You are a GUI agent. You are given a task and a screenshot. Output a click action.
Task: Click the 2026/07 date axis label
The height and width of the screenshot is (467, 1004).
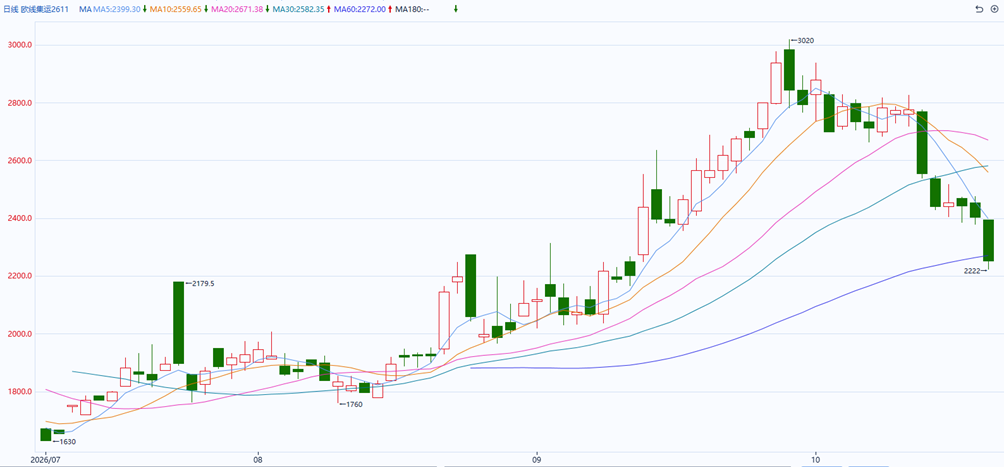44,459
